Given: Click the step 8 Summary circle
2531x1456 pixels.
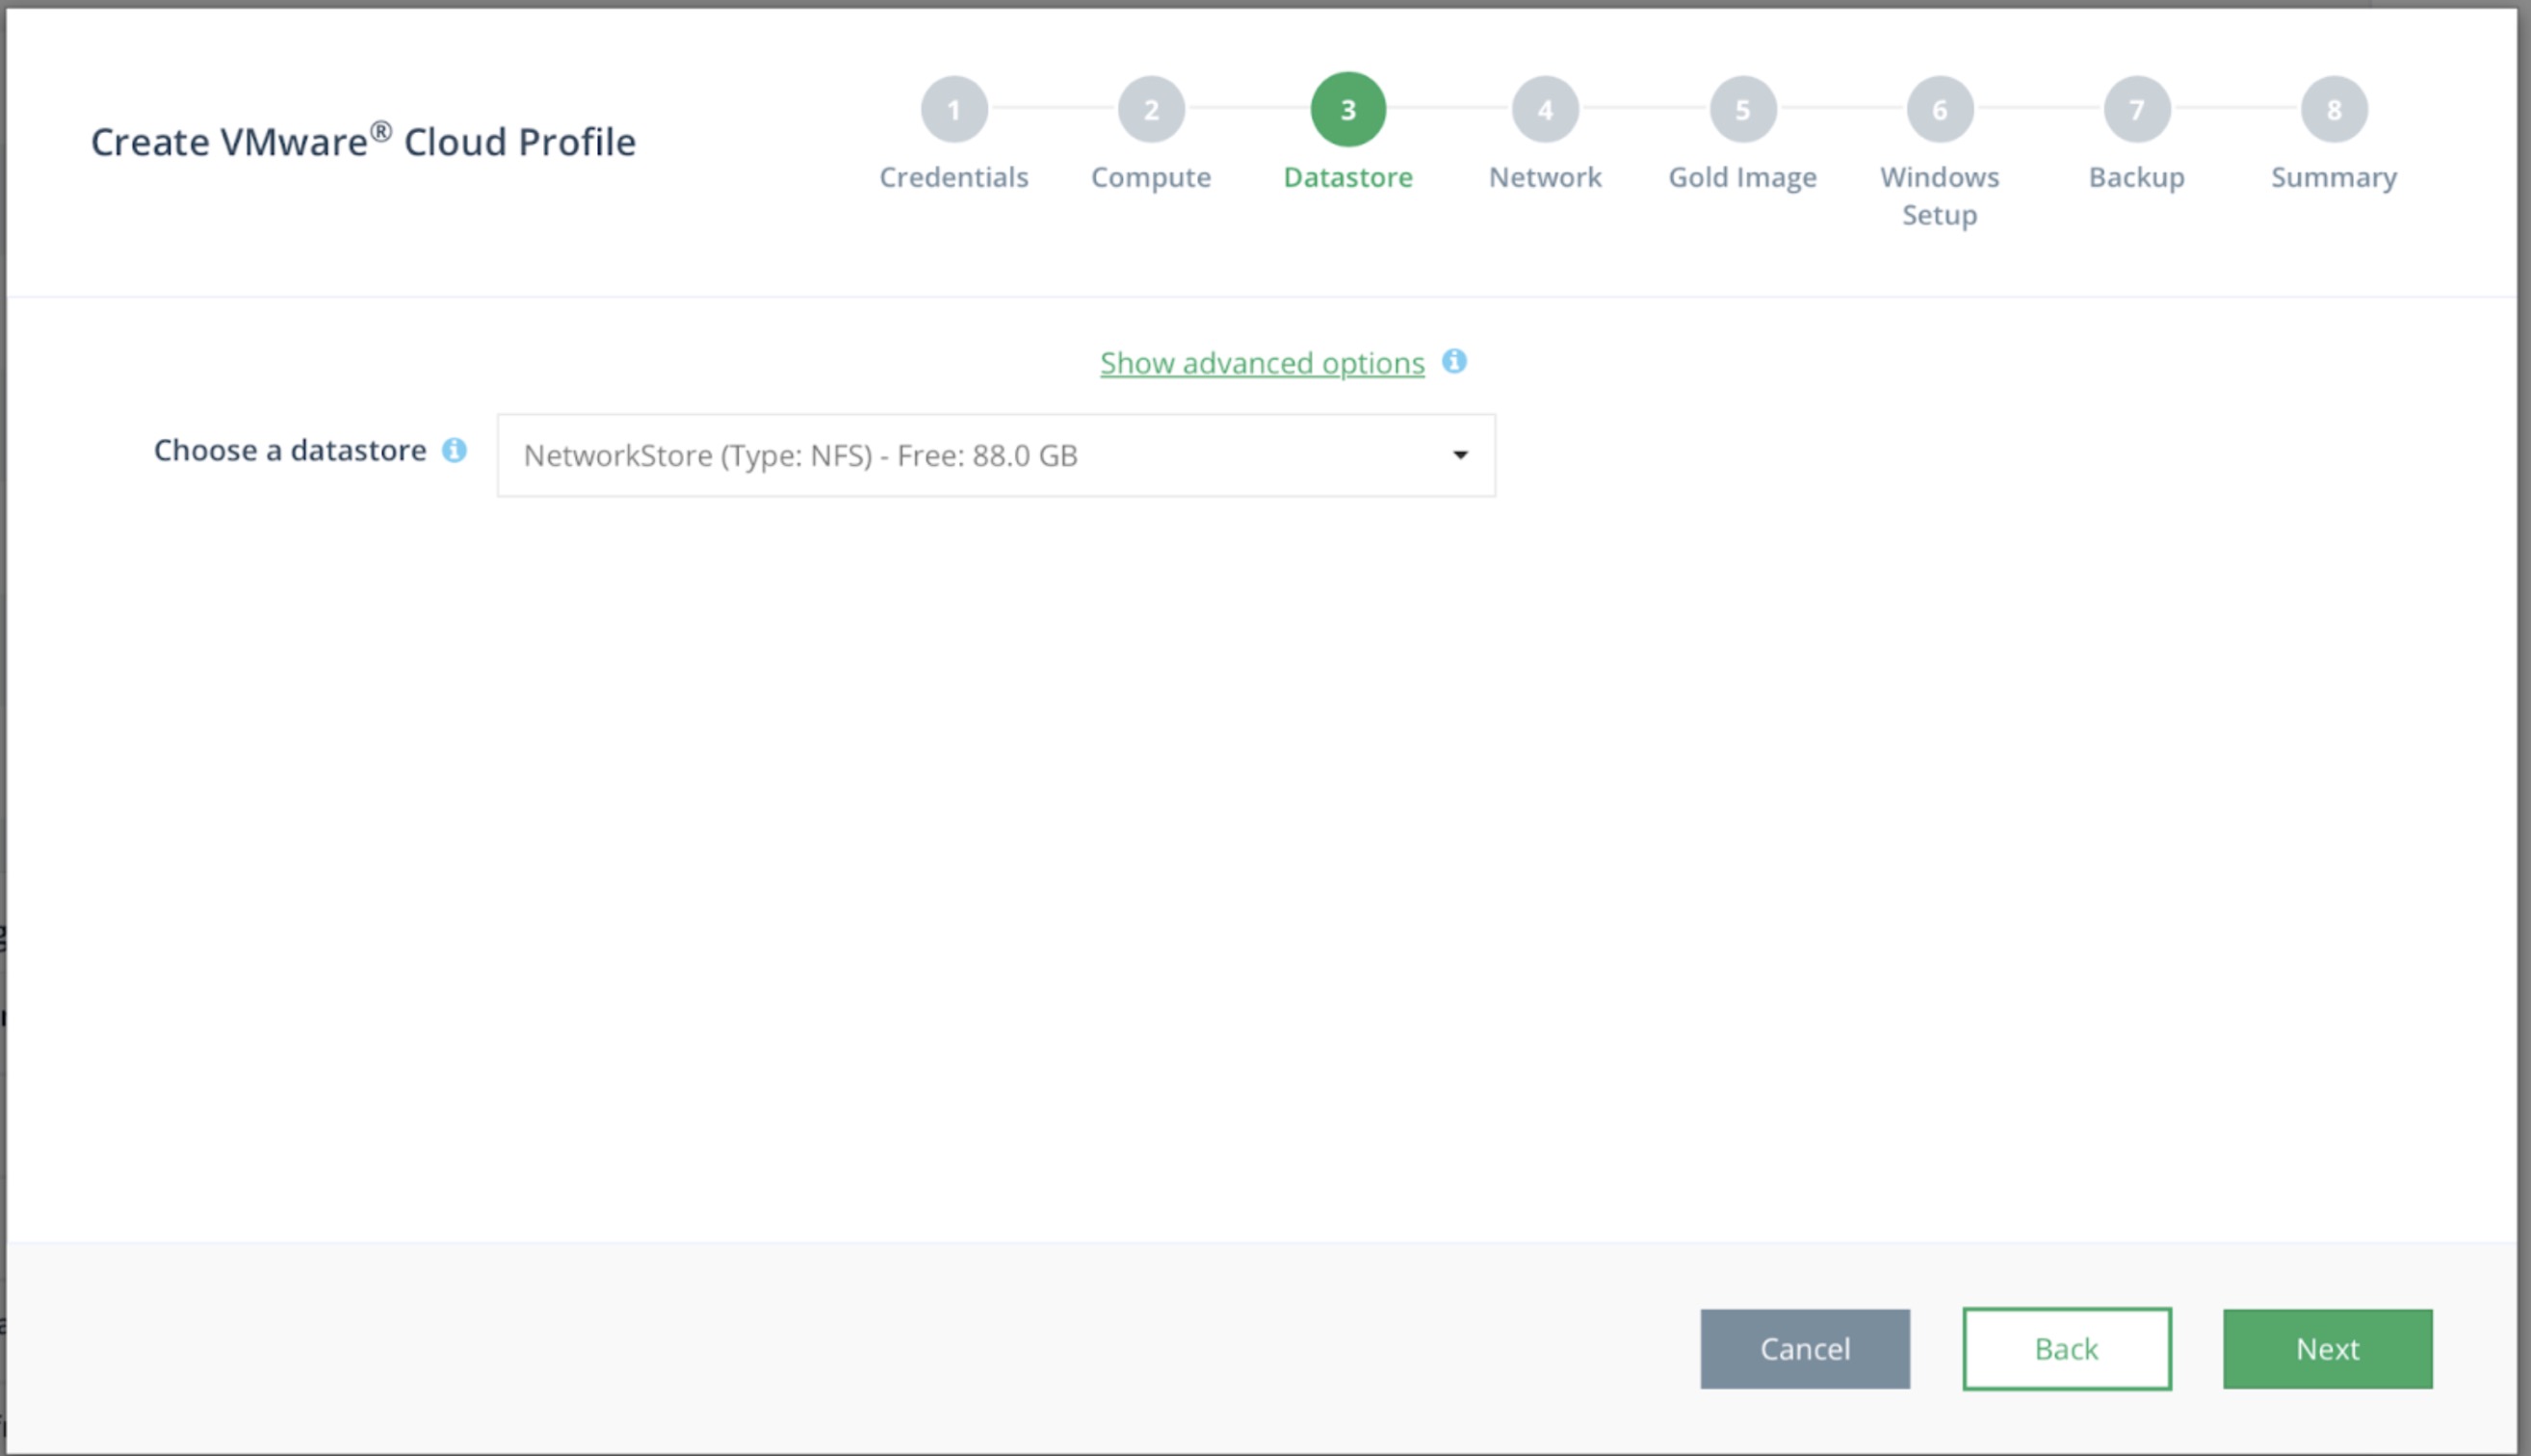Looking at the screenshot, I should (x=2333, y=109).
